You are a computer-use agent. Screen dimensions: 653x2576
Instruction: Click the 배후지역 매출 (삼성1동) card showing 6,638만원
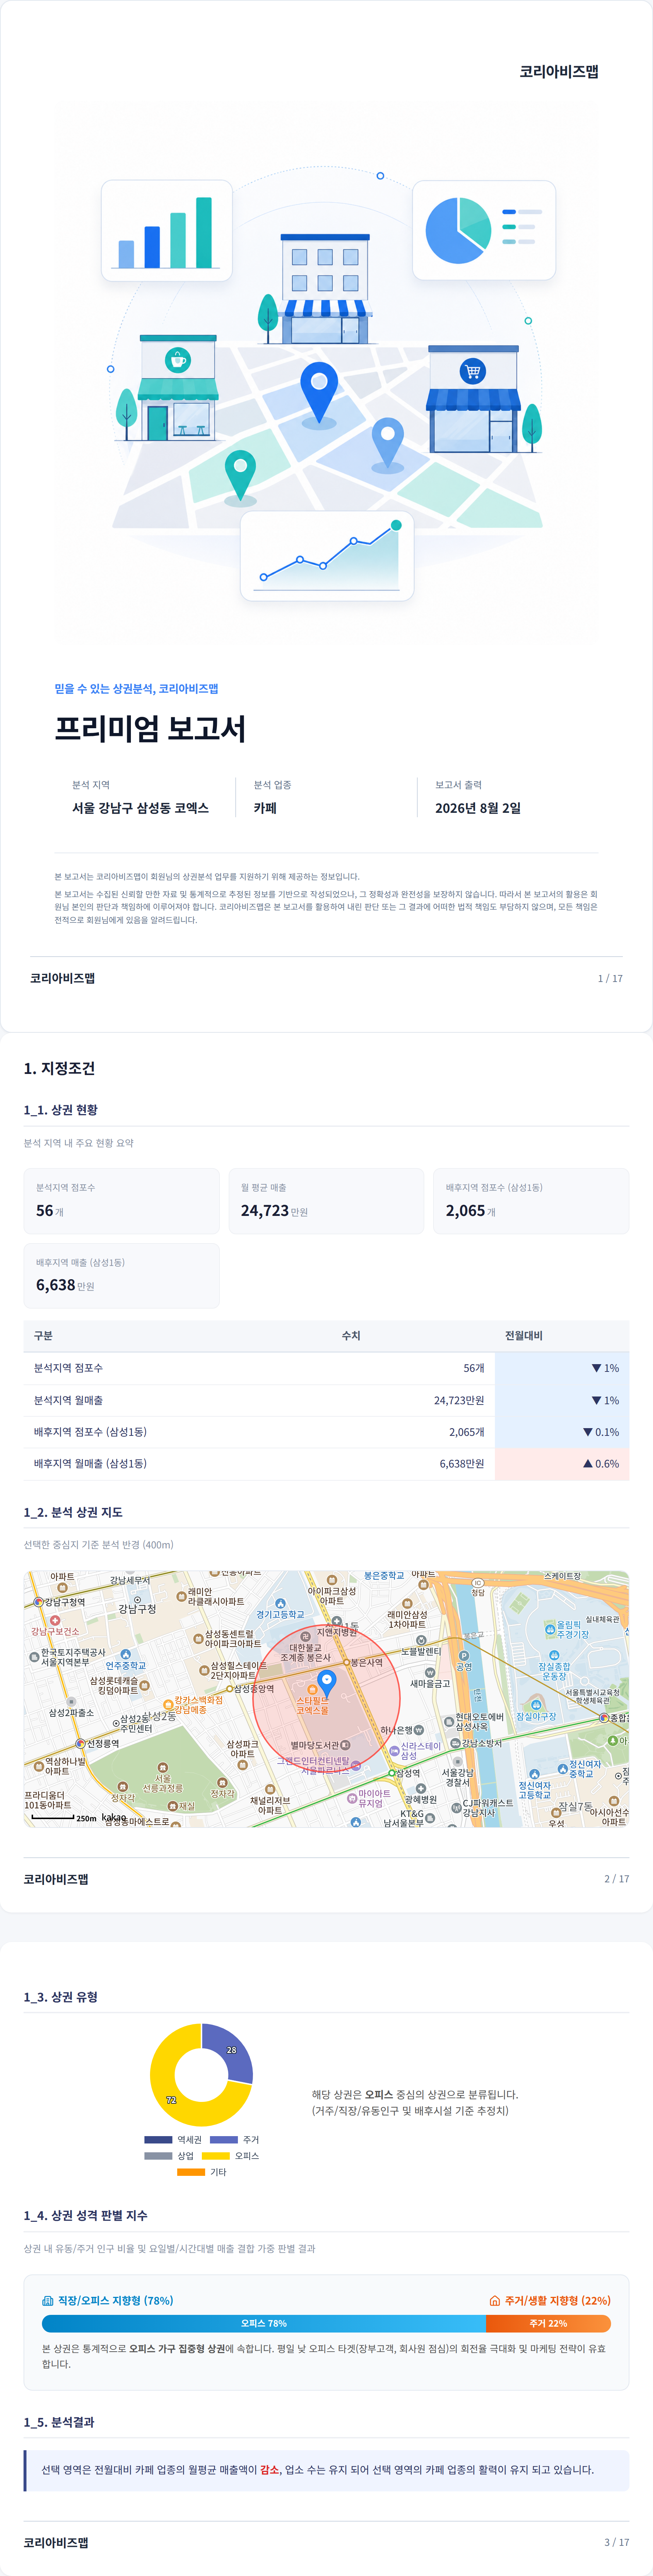point(121,1275)
